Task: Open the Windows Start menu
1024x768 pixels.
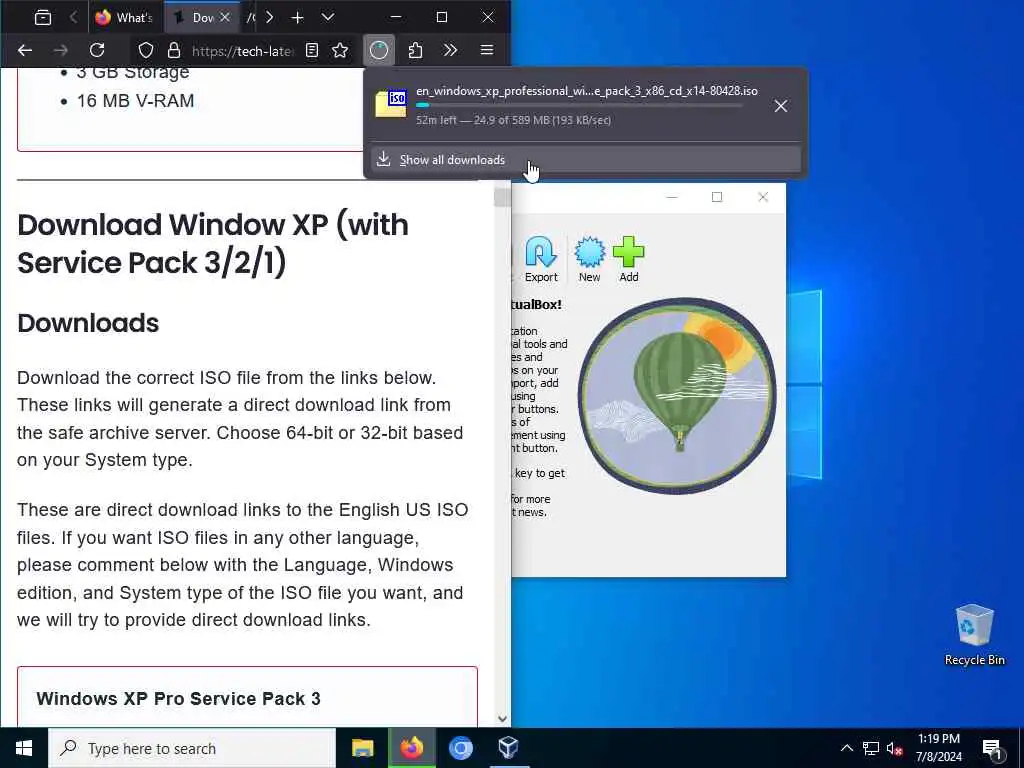Action: pos(24,748)
